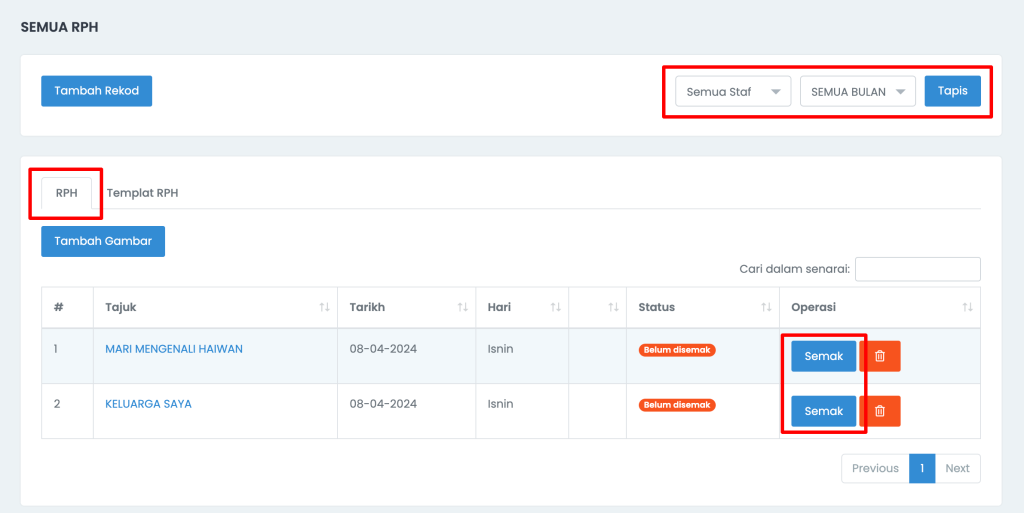
Task: Sort table by Tajuk column
Action: (324, 307)
